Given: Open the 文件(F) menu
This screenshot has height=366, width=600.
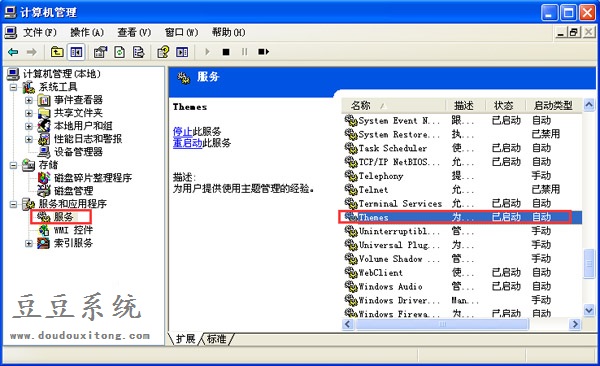Looking at the screenshot, I should [39, 33].
